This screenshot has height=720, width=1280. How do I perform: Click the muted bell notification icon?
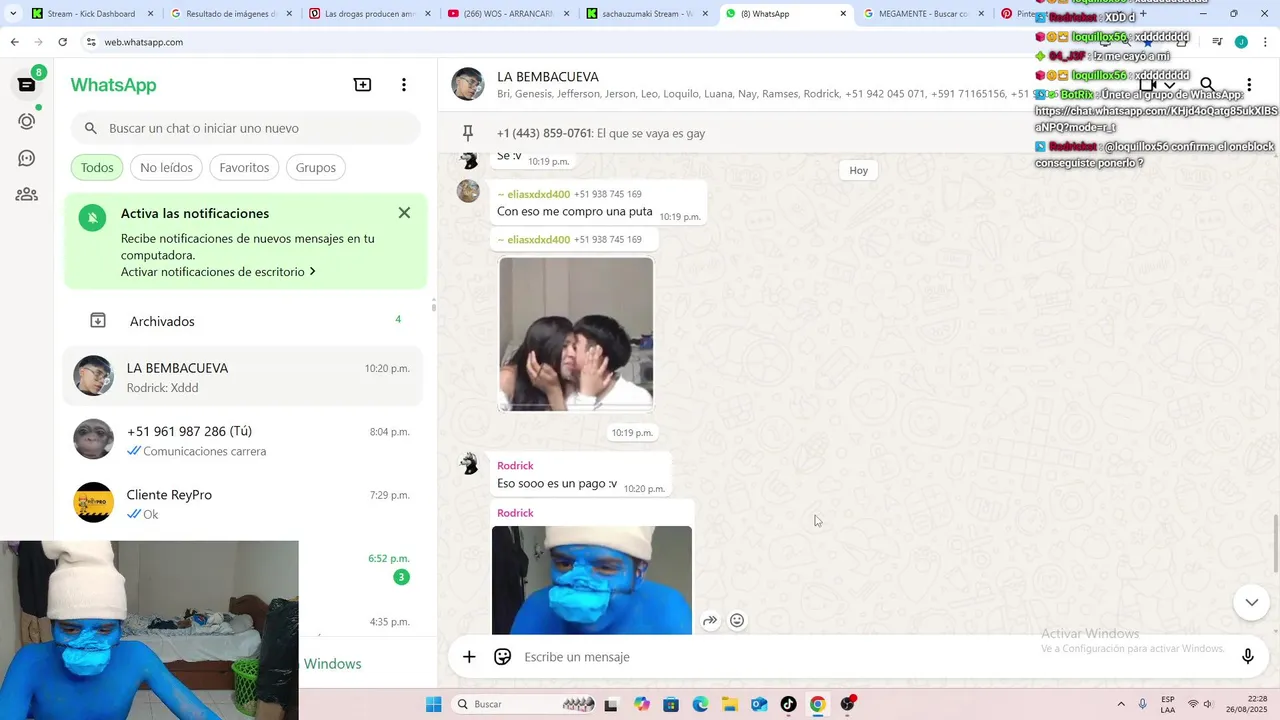(x=92, y=218)
